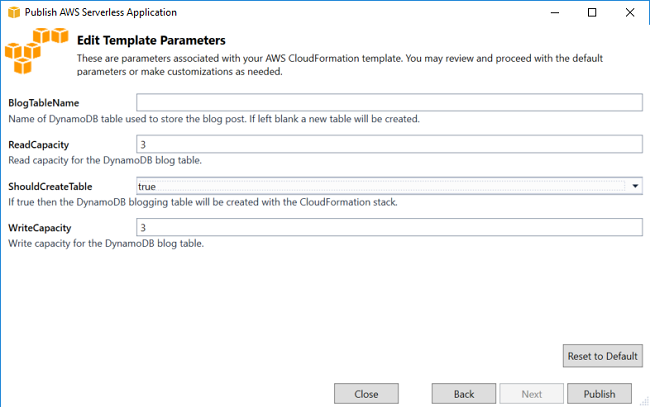This screenshot has width=650, height=407.
Task: Click the BlogTableName parameter label
Action: click(44, 103)
